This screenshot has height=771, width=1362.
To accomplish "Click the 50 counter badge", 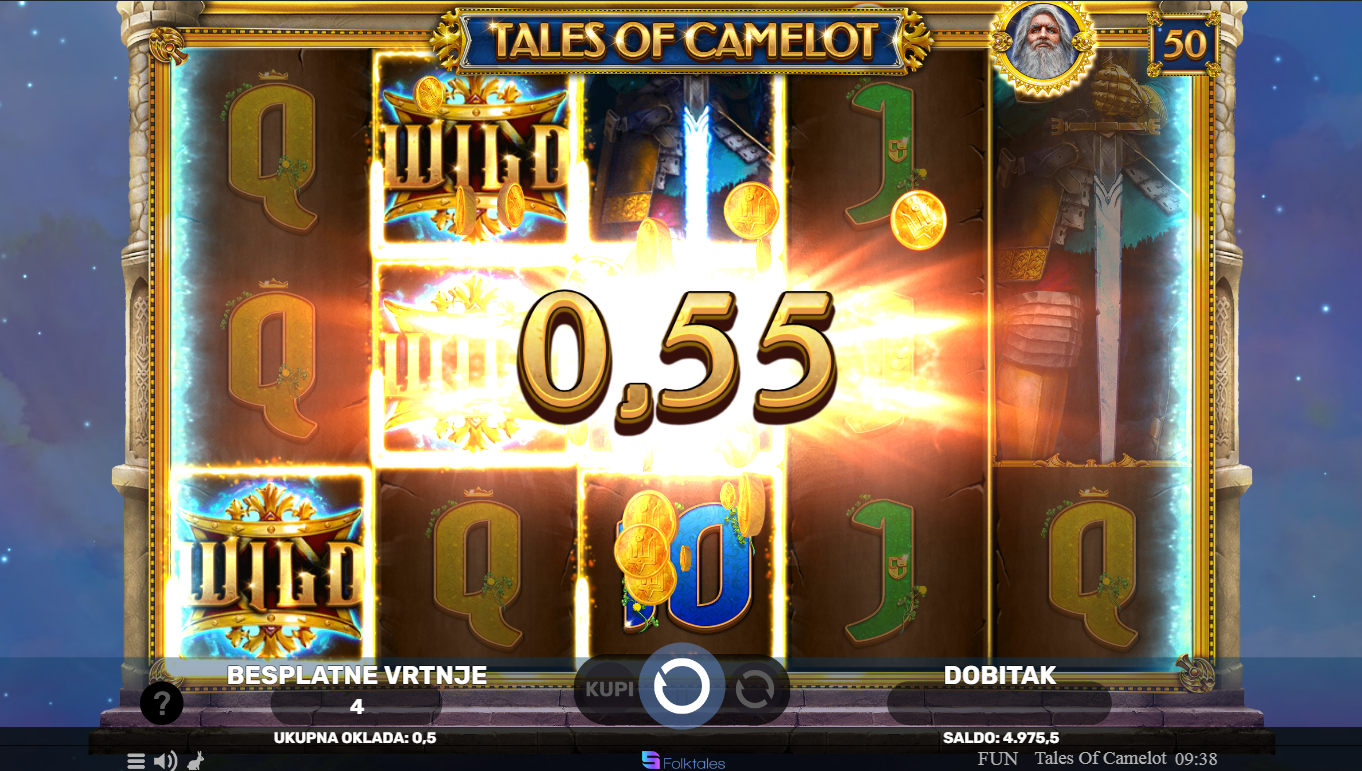I will click(x=1185, y=44).
